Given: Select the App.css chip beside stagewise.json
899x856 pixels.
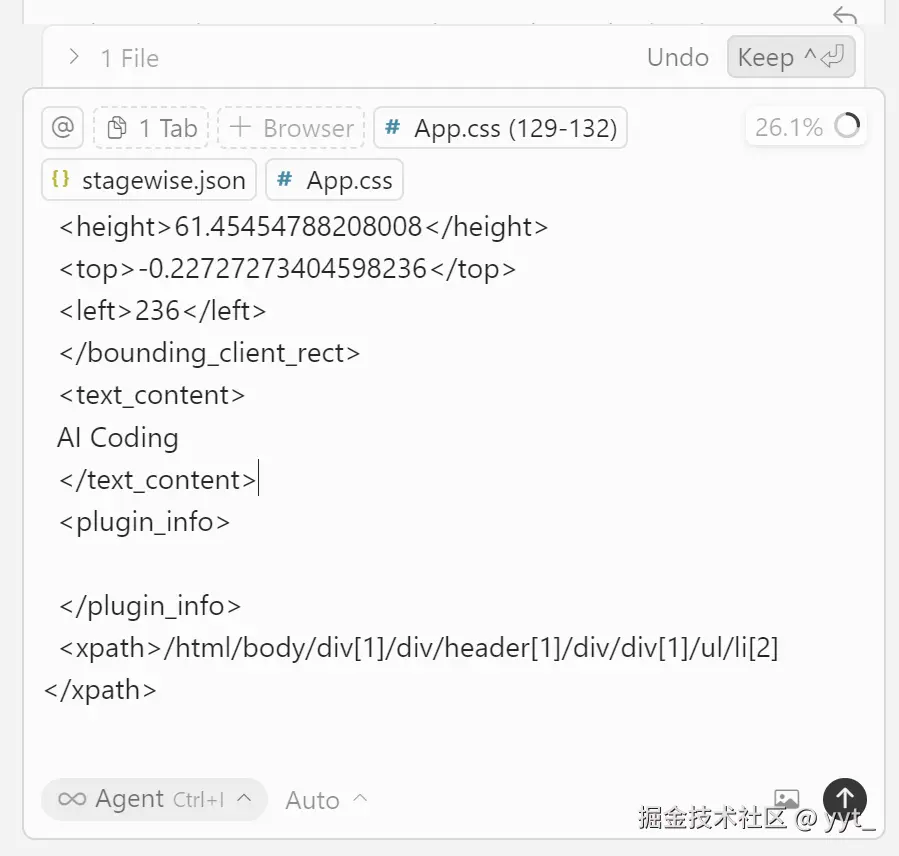Looking at the screenshot, I should [x=334, y=180].
